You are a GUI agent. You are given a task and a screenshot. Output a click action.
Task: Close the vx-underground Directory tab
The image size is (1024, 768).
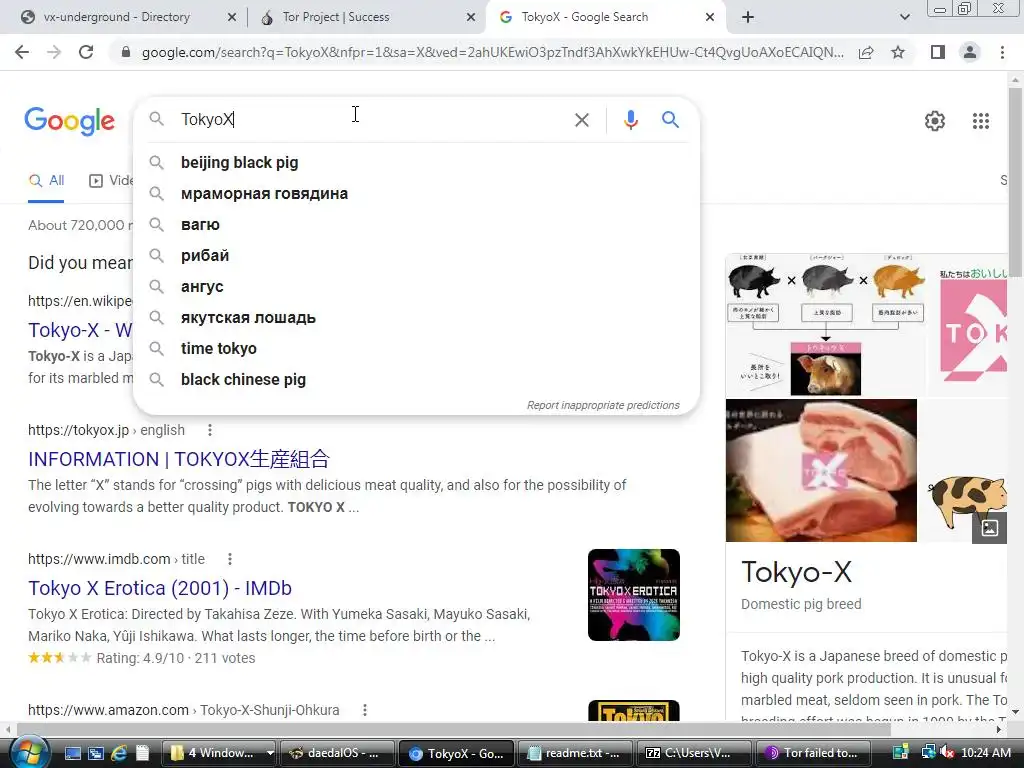click(x=232, y=17)
